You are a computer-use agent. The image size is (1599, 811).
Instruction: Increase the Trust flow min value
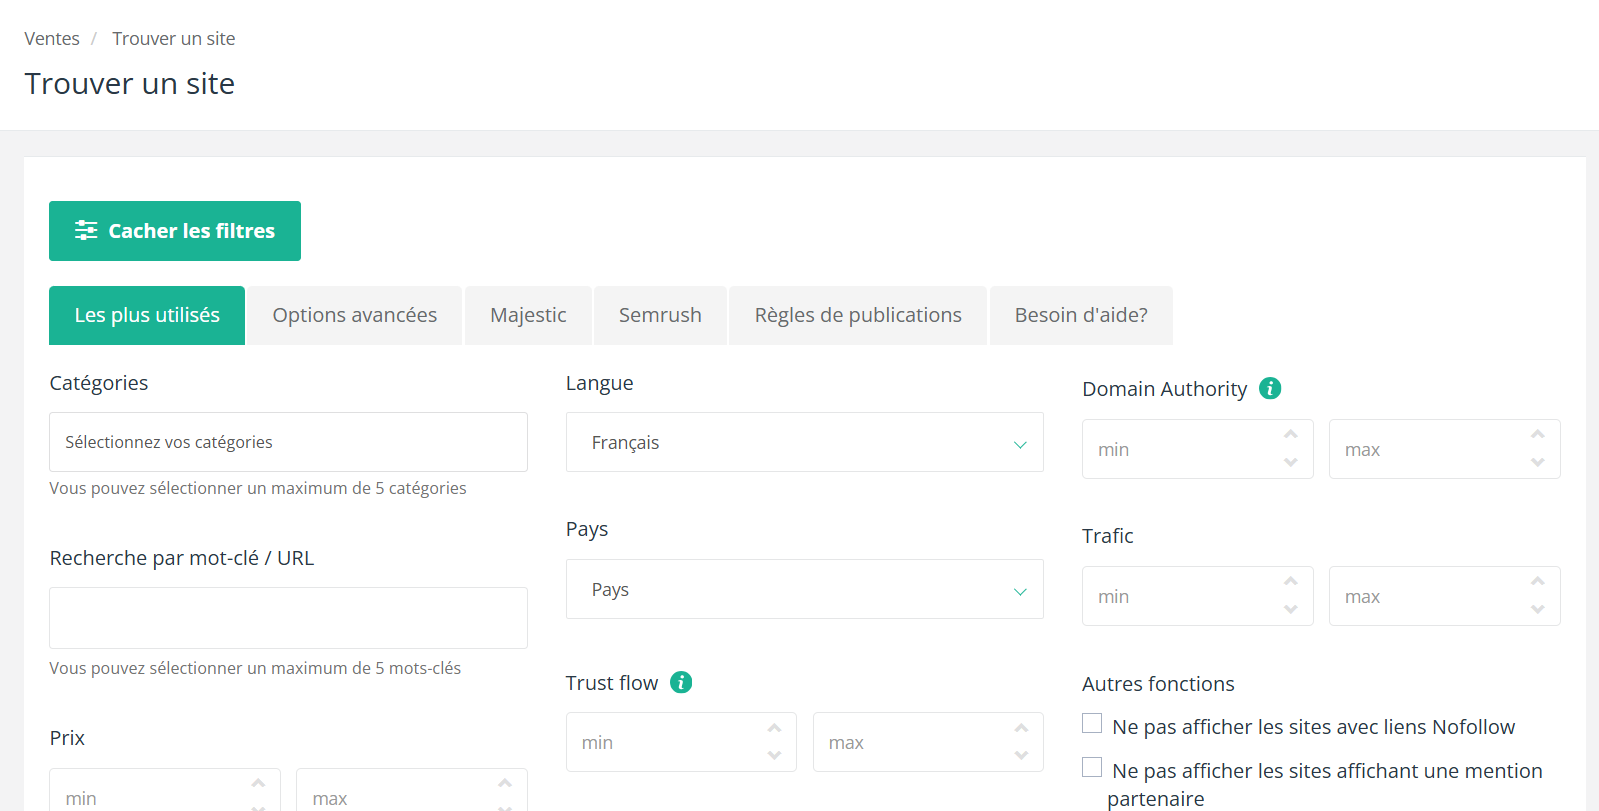click(774, 728)
